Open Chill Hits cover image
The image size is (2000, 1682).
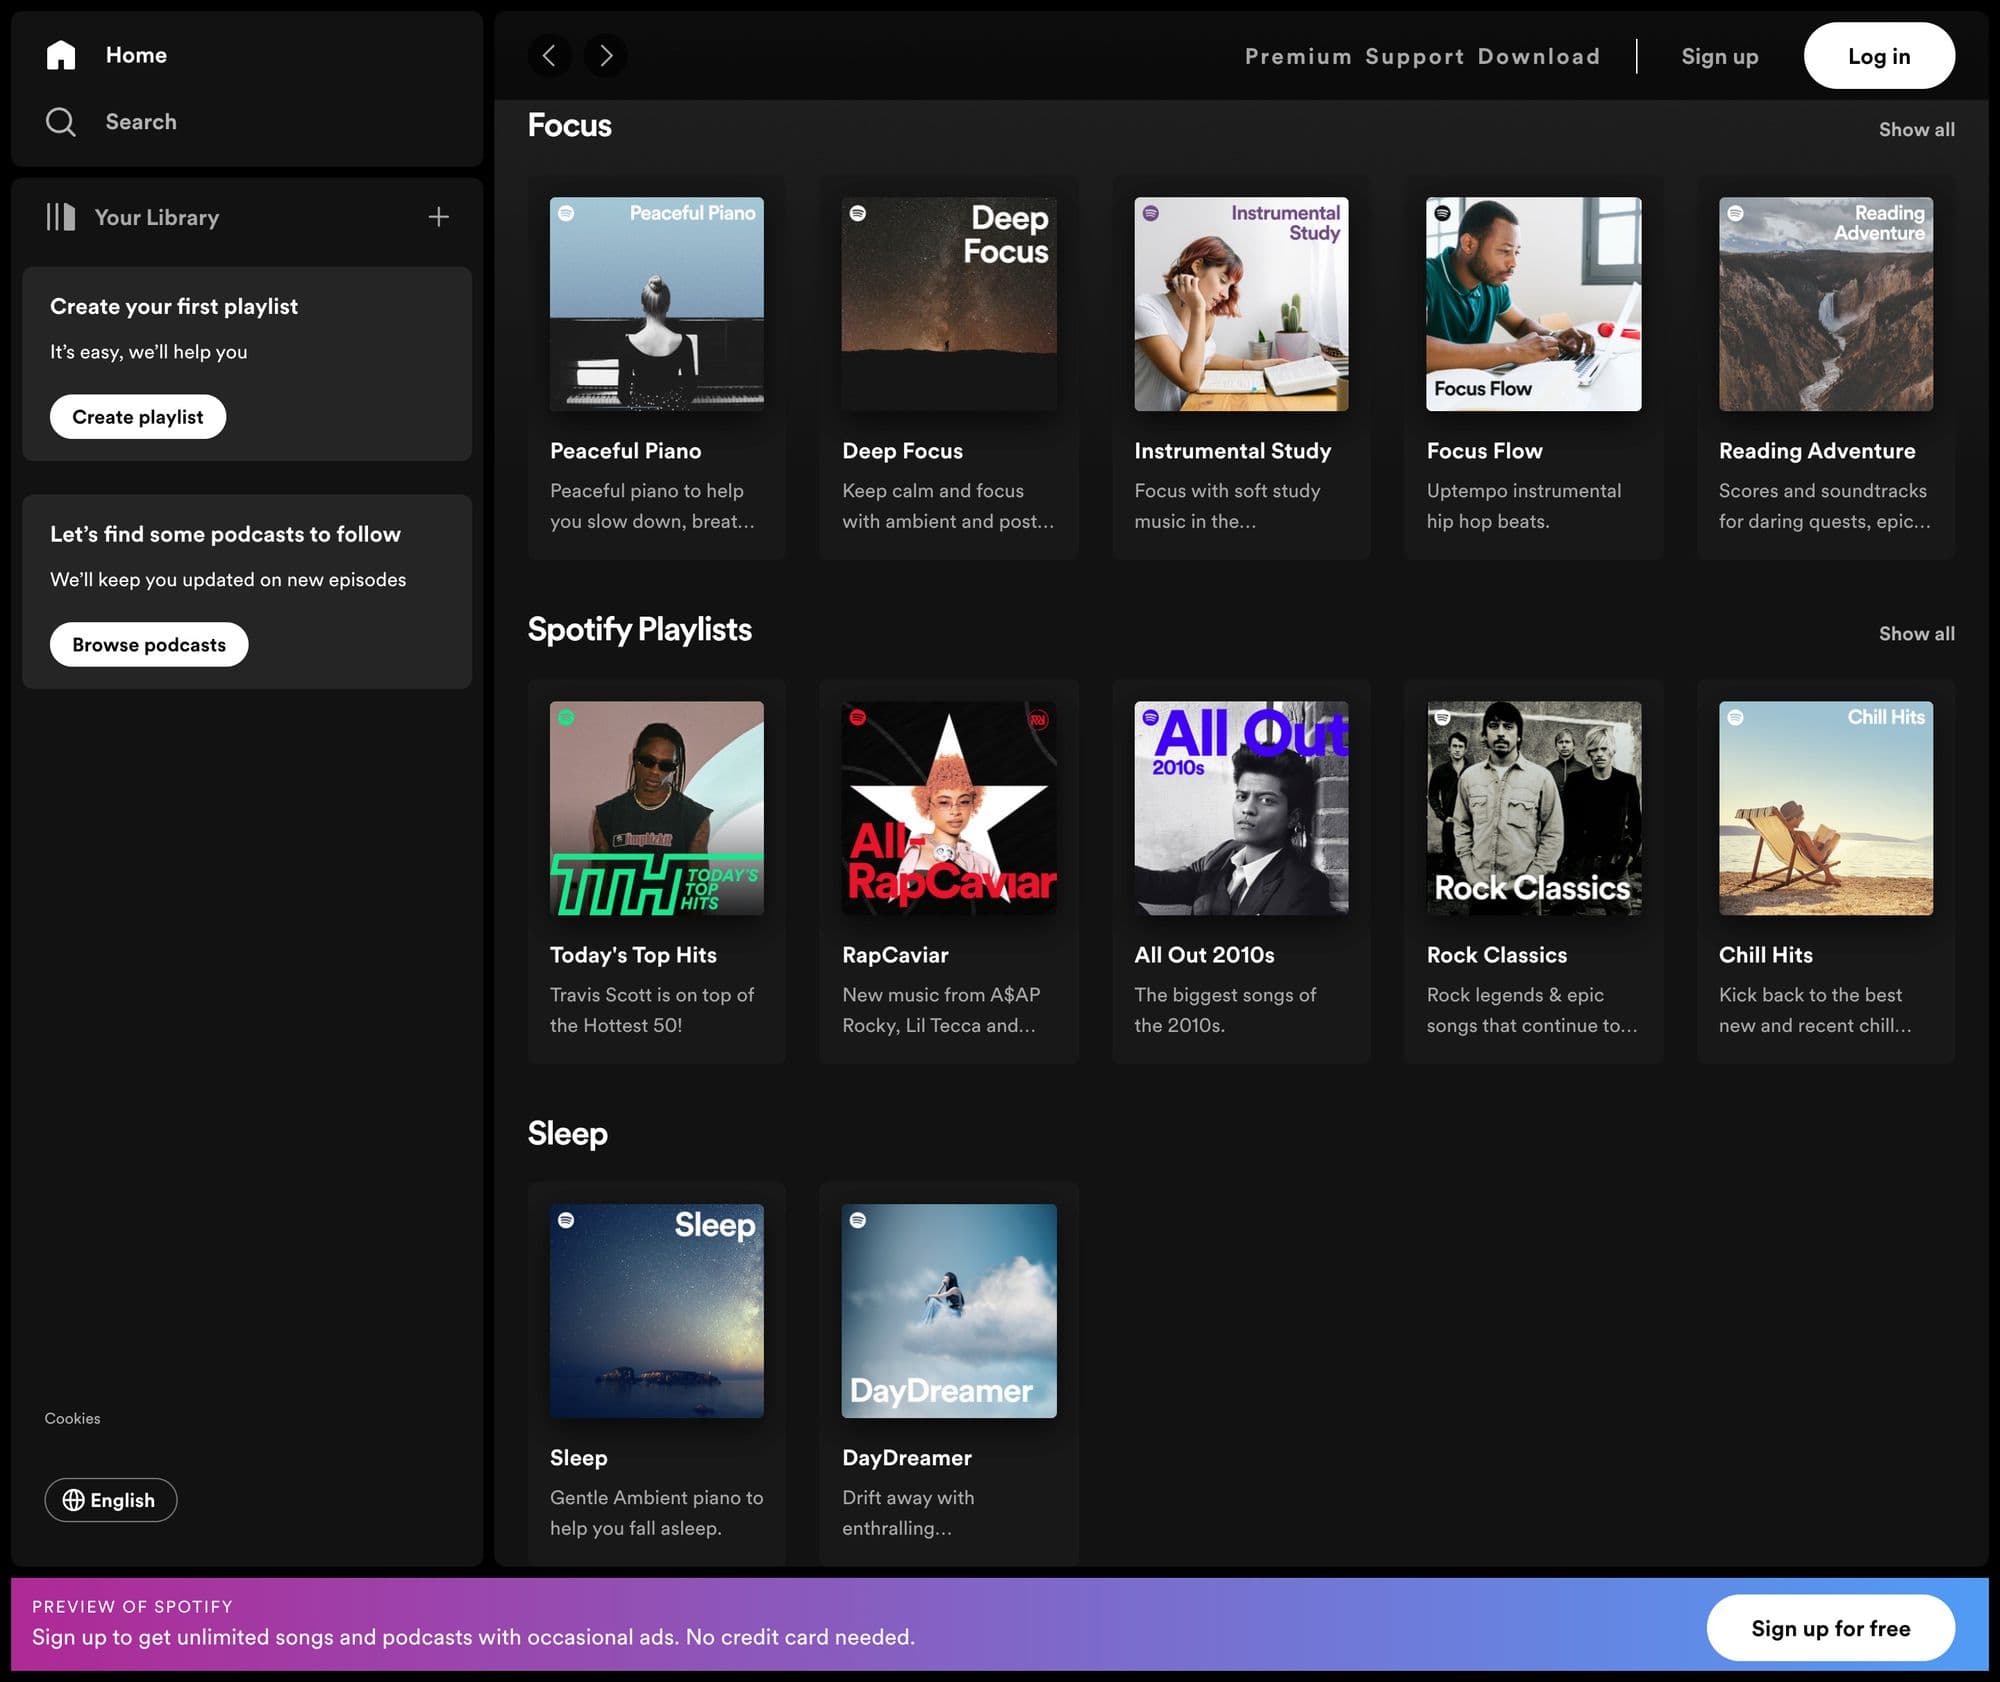click(x=1826, y=808)
